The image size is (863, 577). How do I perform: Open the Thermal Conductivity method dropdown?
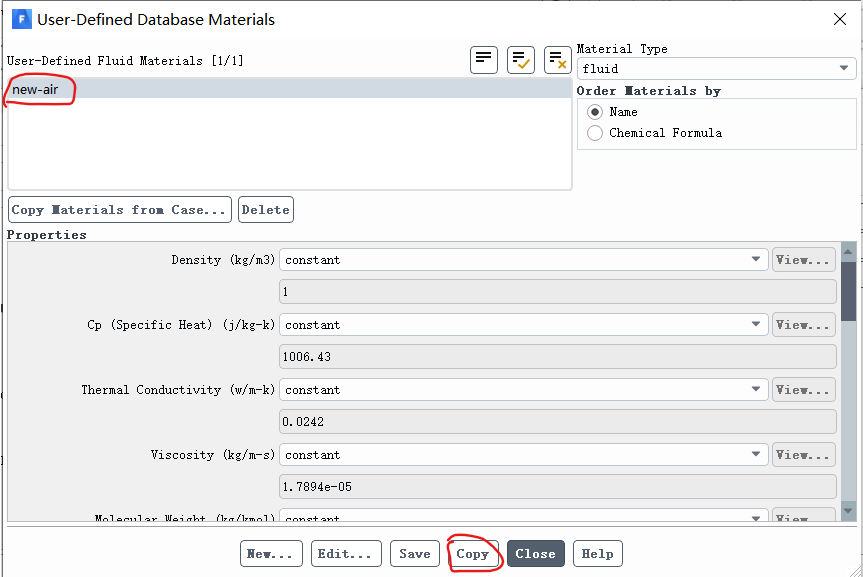pos(523,390)
